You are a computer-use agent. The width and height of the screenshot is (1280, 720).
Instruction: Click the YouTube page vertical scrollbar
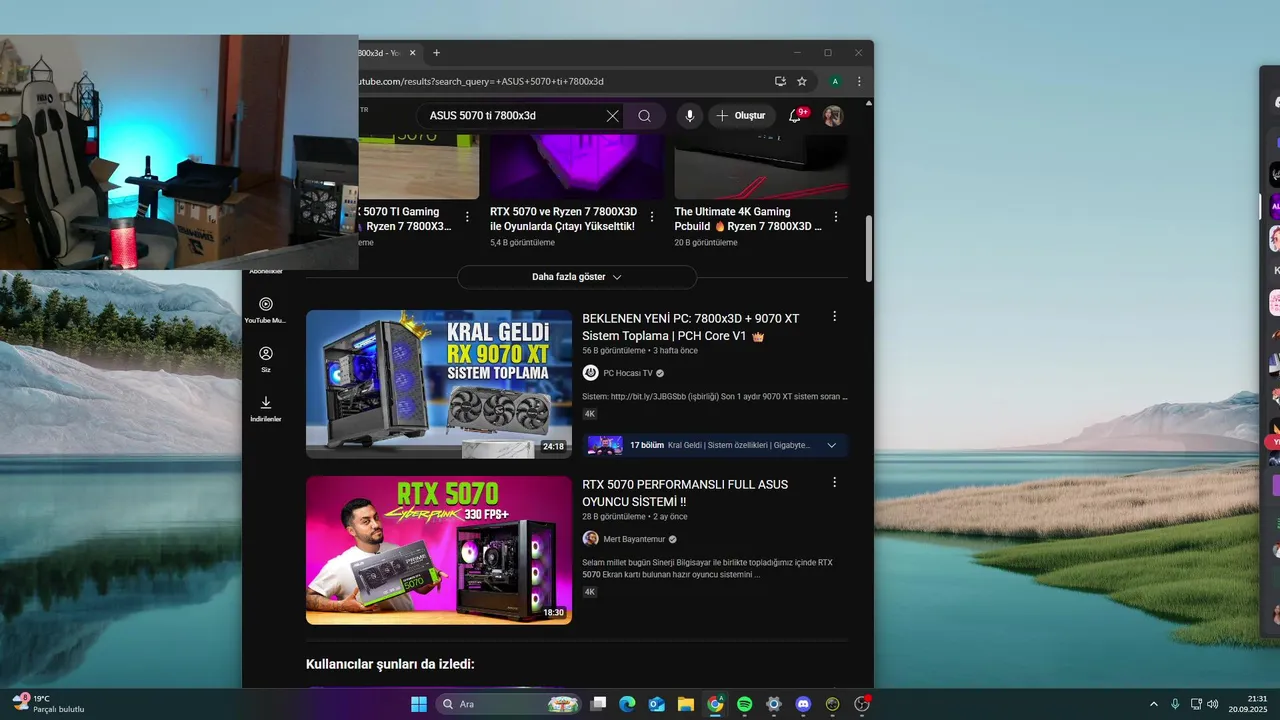pos(868,249)
